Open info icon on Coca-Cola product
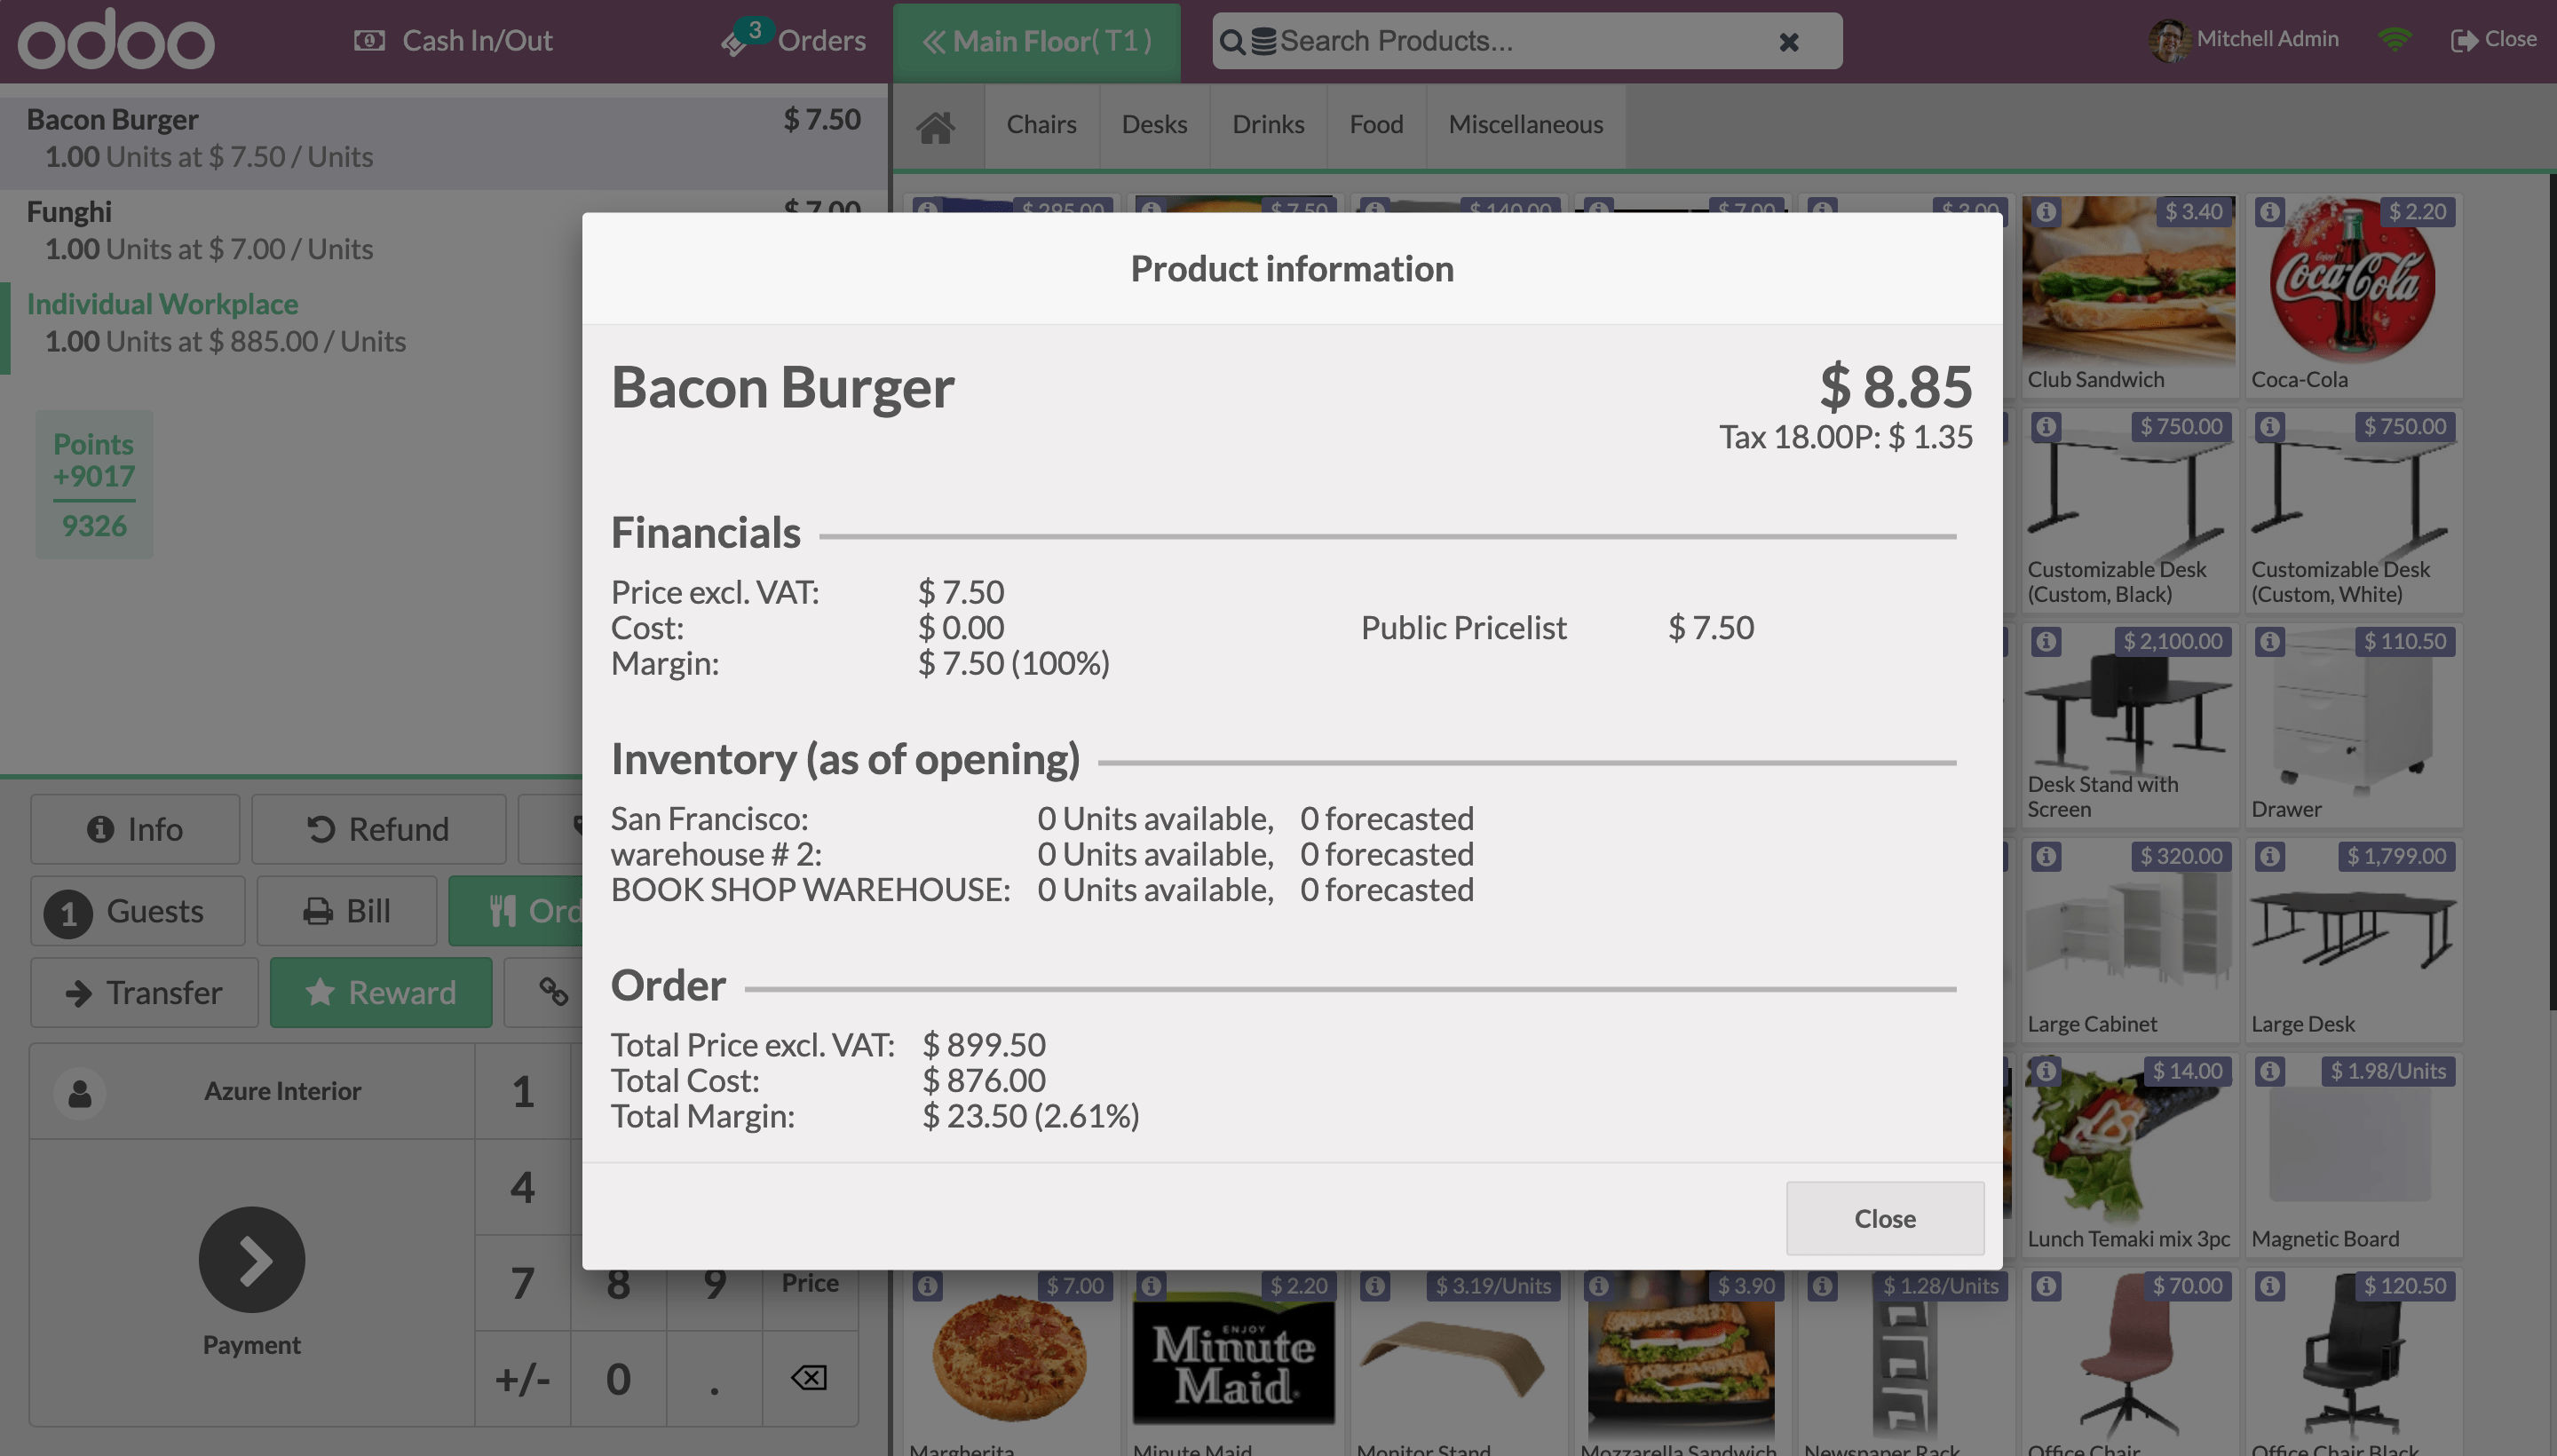The height and width of the screenshot is (1456, 2557). [2269, 212]
